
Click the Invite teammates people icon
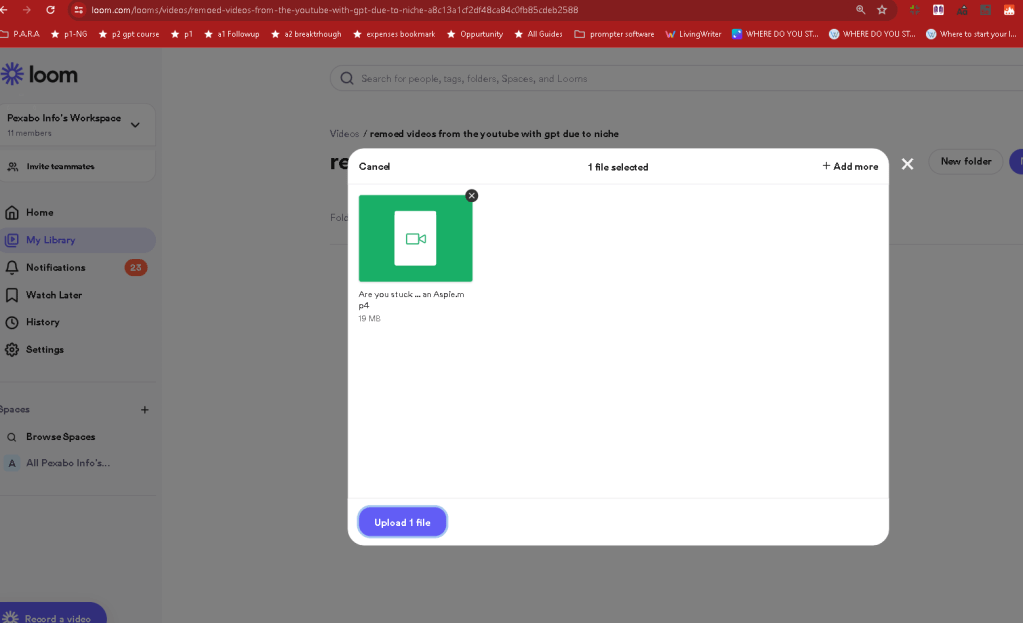click(x=12, y=167)
